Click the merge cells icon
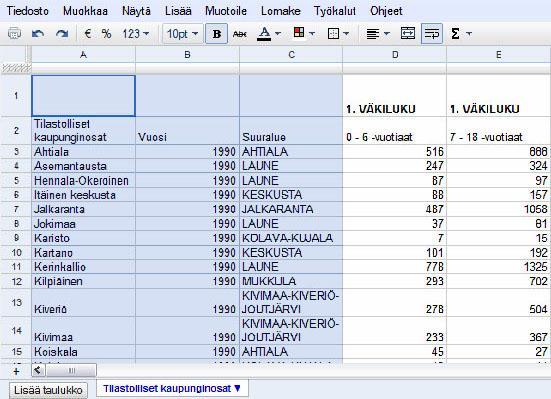Image resolution: width=551 pixels, height=399 pixels. pyautogui.click(x=408, y=34)
